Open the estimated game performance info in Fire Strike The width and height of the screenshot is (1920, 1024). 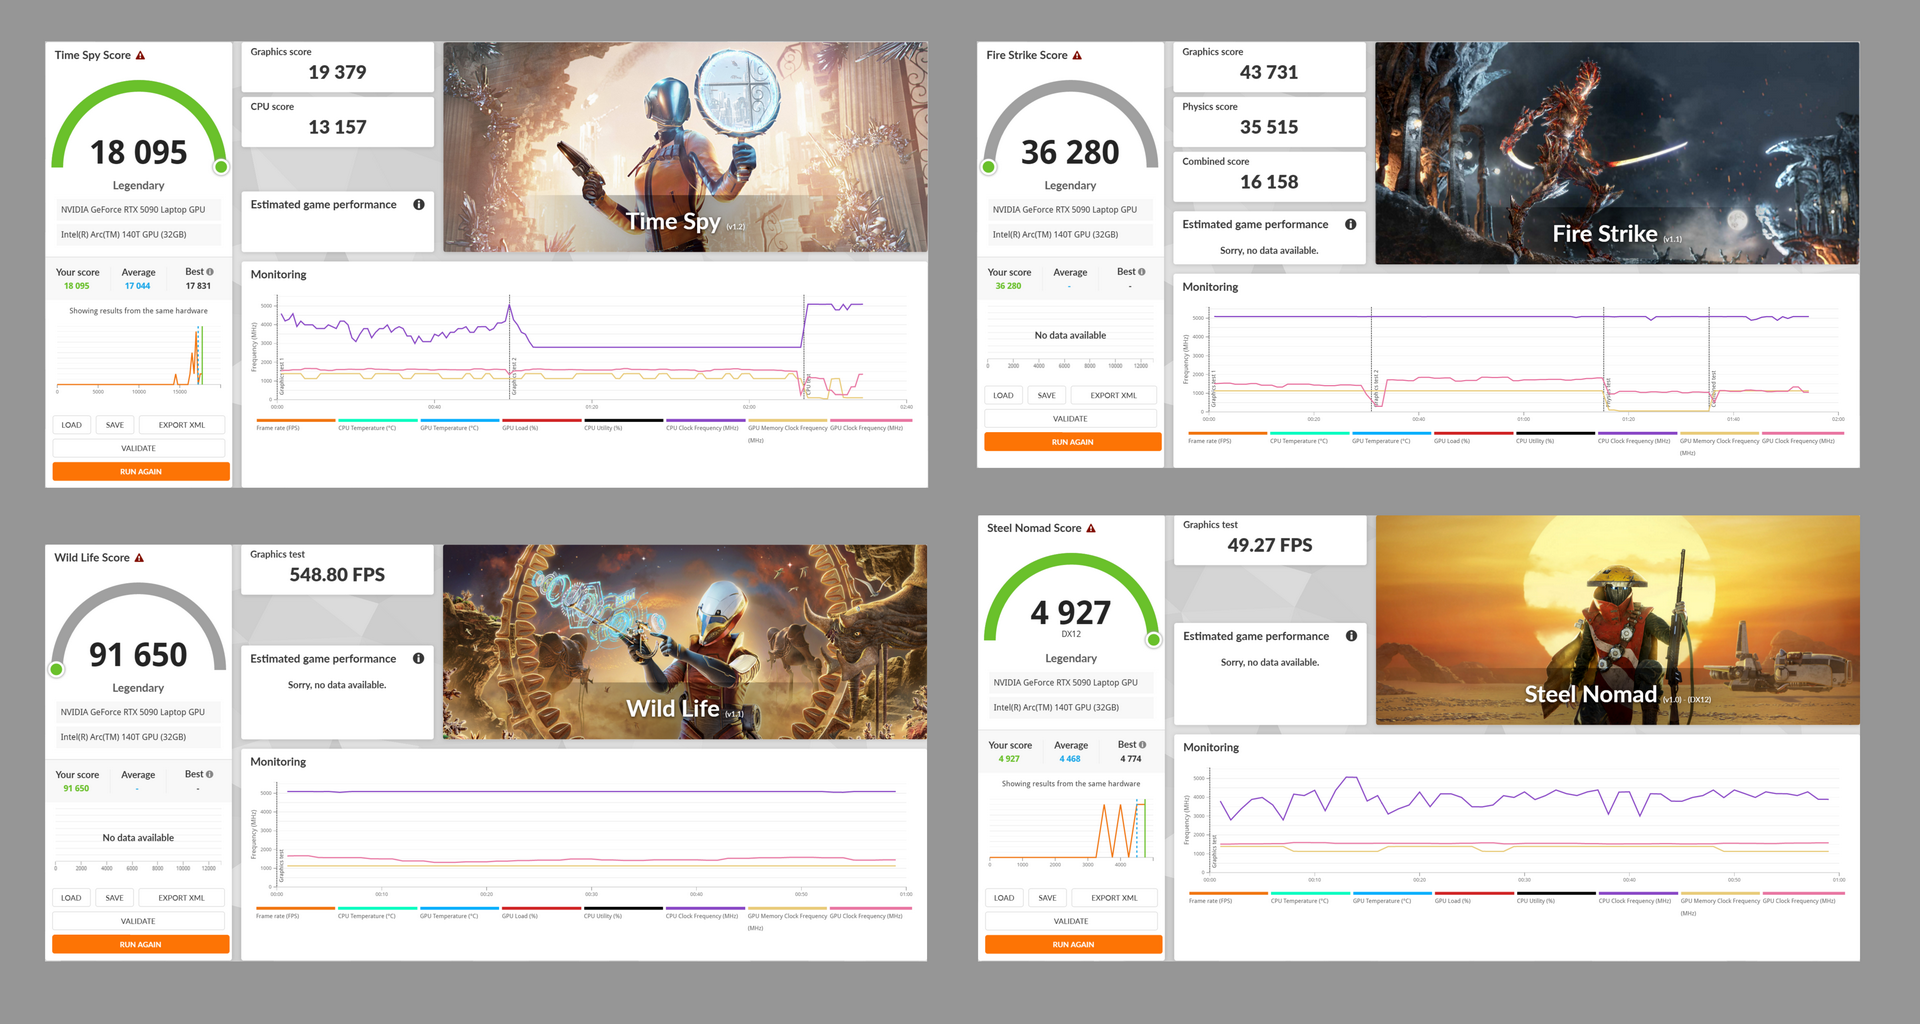1351,225
